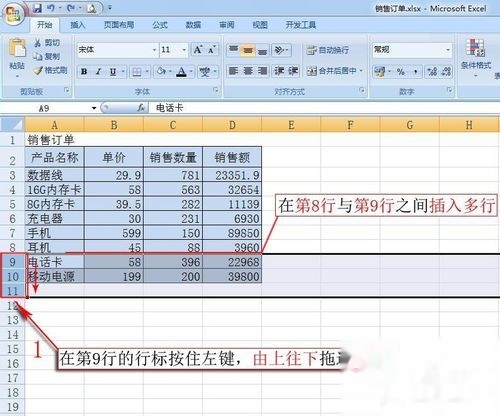This screenshot has width=500, height=416.
Task: Save the workbook from quick access toolbar
Action: (37, 9)
